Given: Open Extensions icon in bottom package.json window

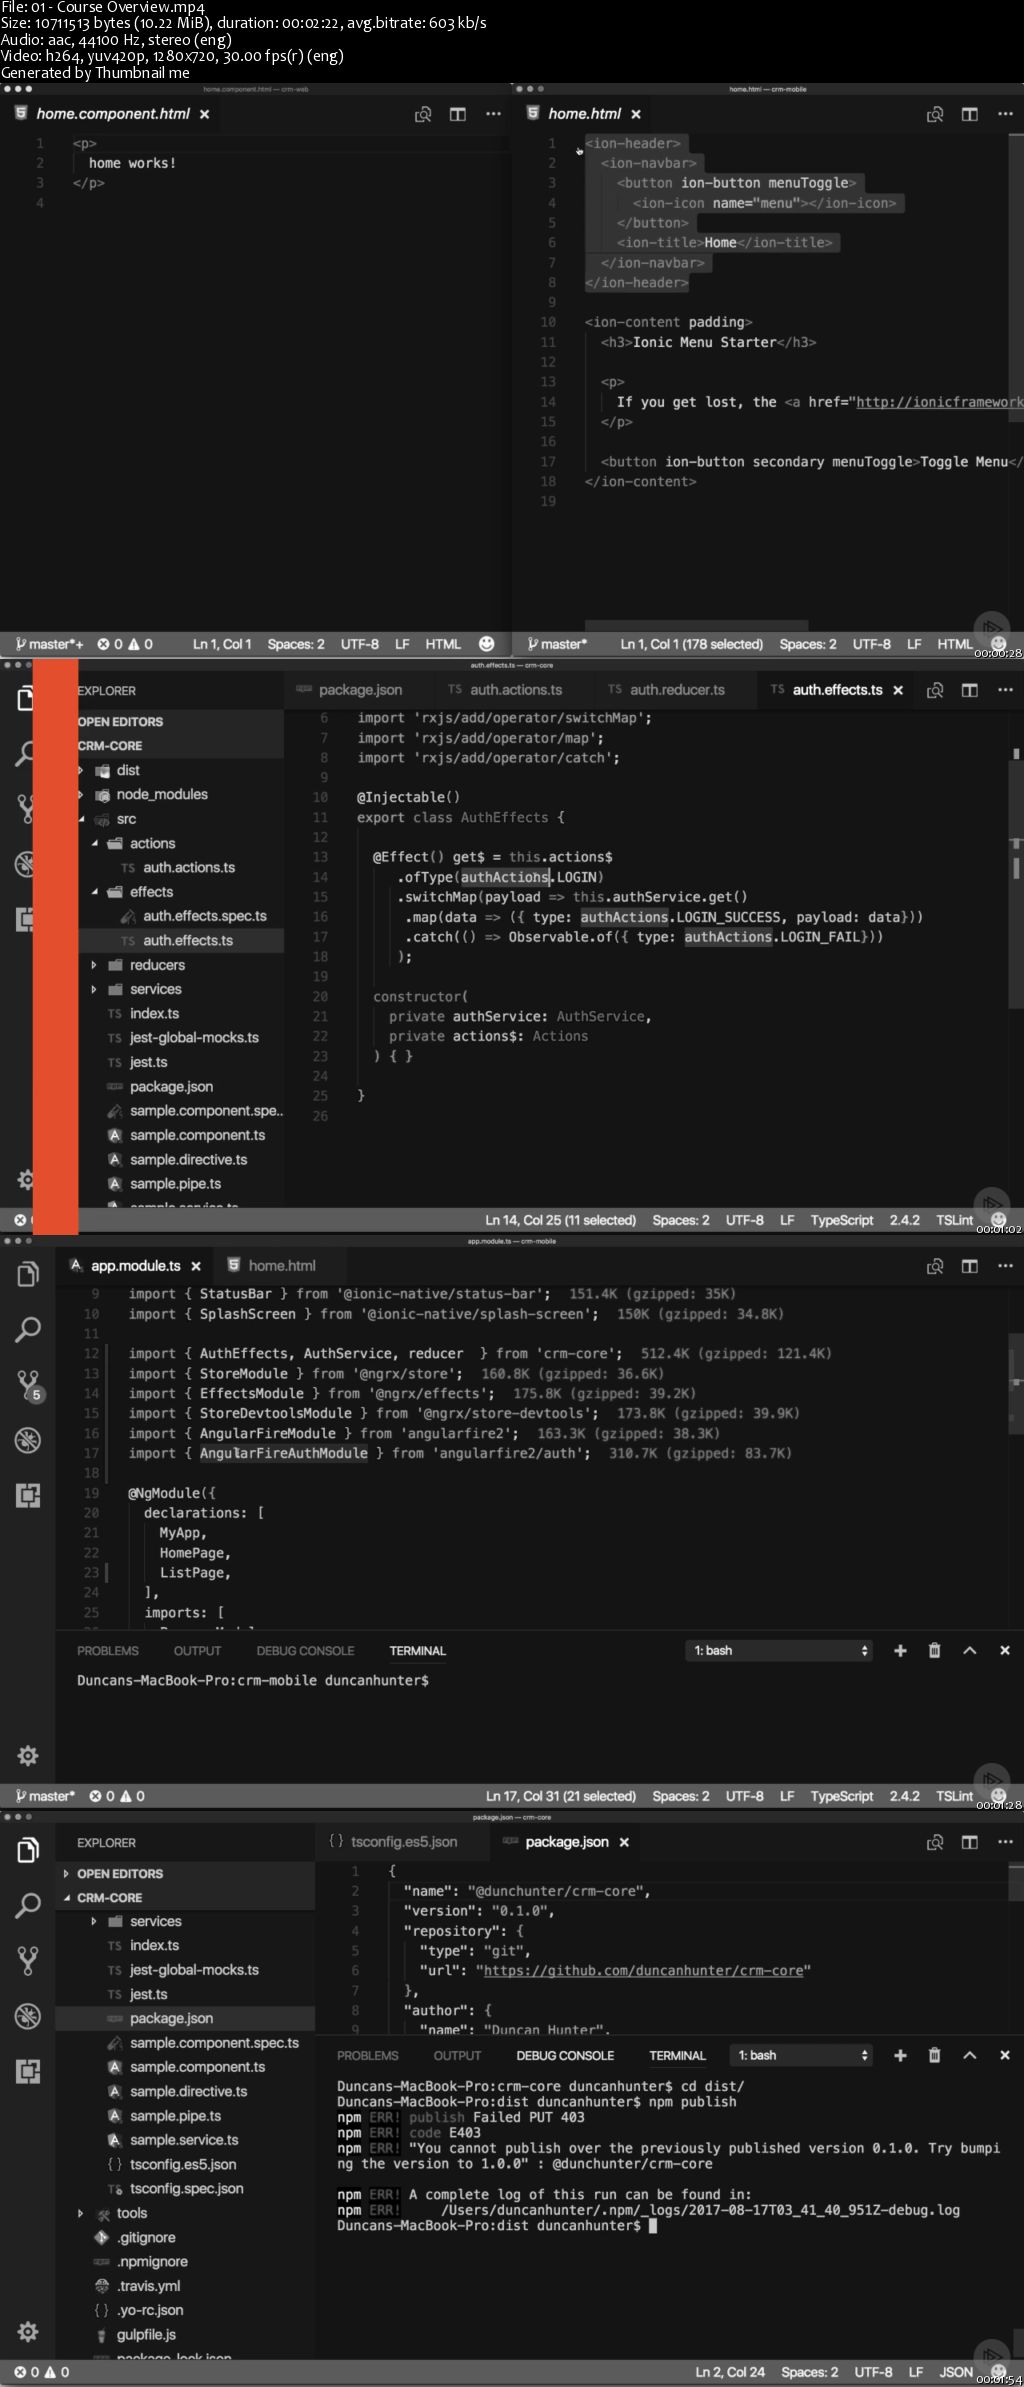Looking at the screenshot, I should click(28, 2071).
